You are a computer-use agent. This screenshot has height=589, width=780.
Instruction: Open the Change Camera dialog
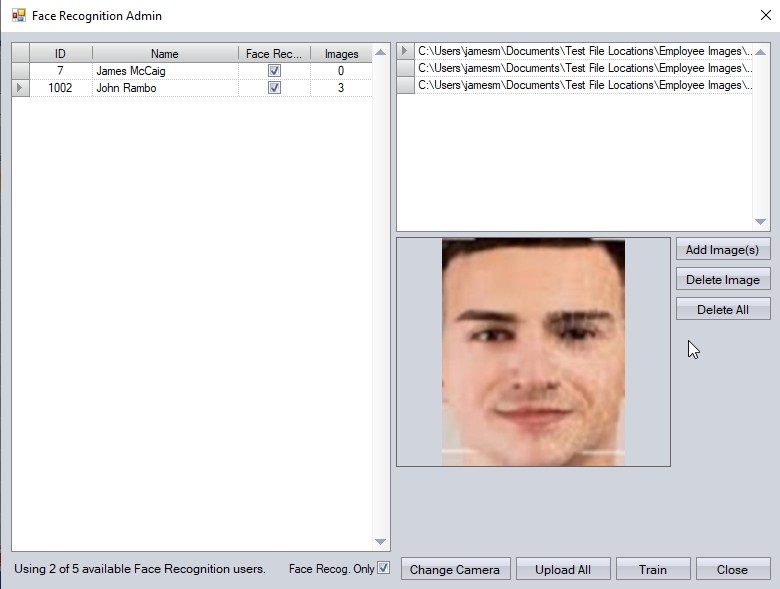click(x=455, y=570)
